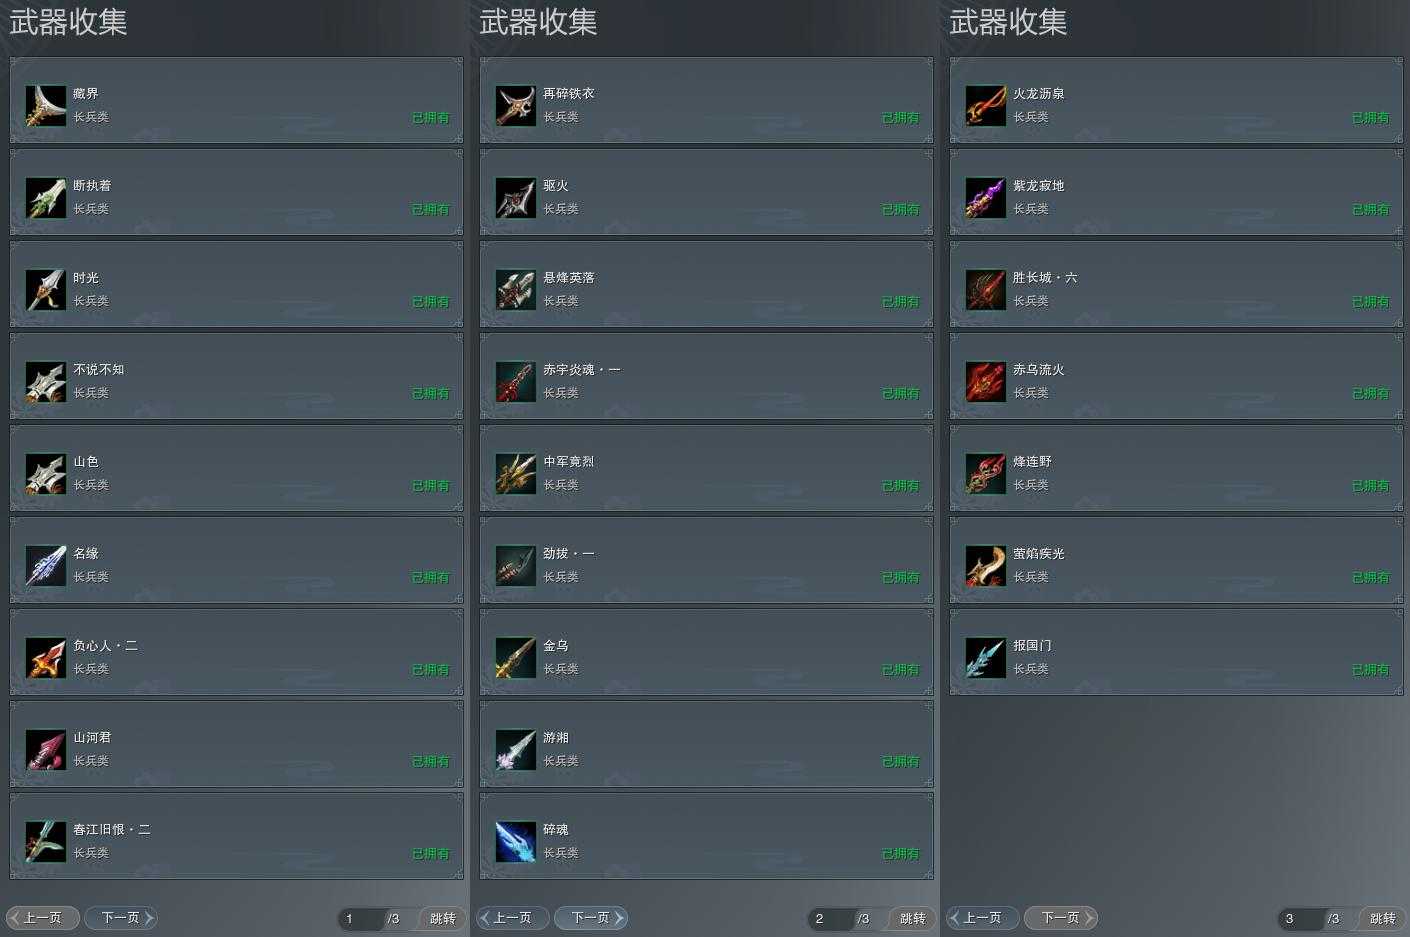Screen dimensions: 1410x937
Task: Go to previous page in third panel
Action: tap(983, 917)
